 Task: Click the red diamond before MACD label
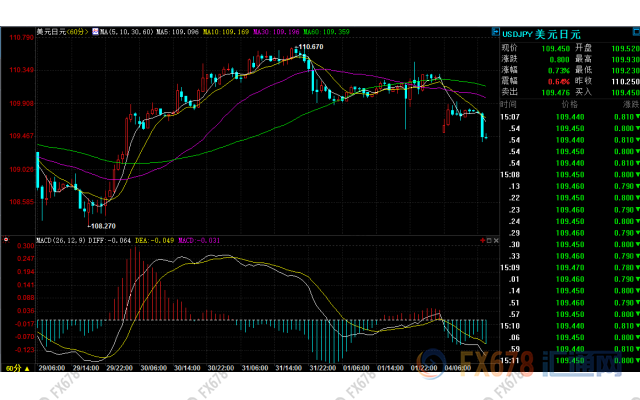[4, 241]
